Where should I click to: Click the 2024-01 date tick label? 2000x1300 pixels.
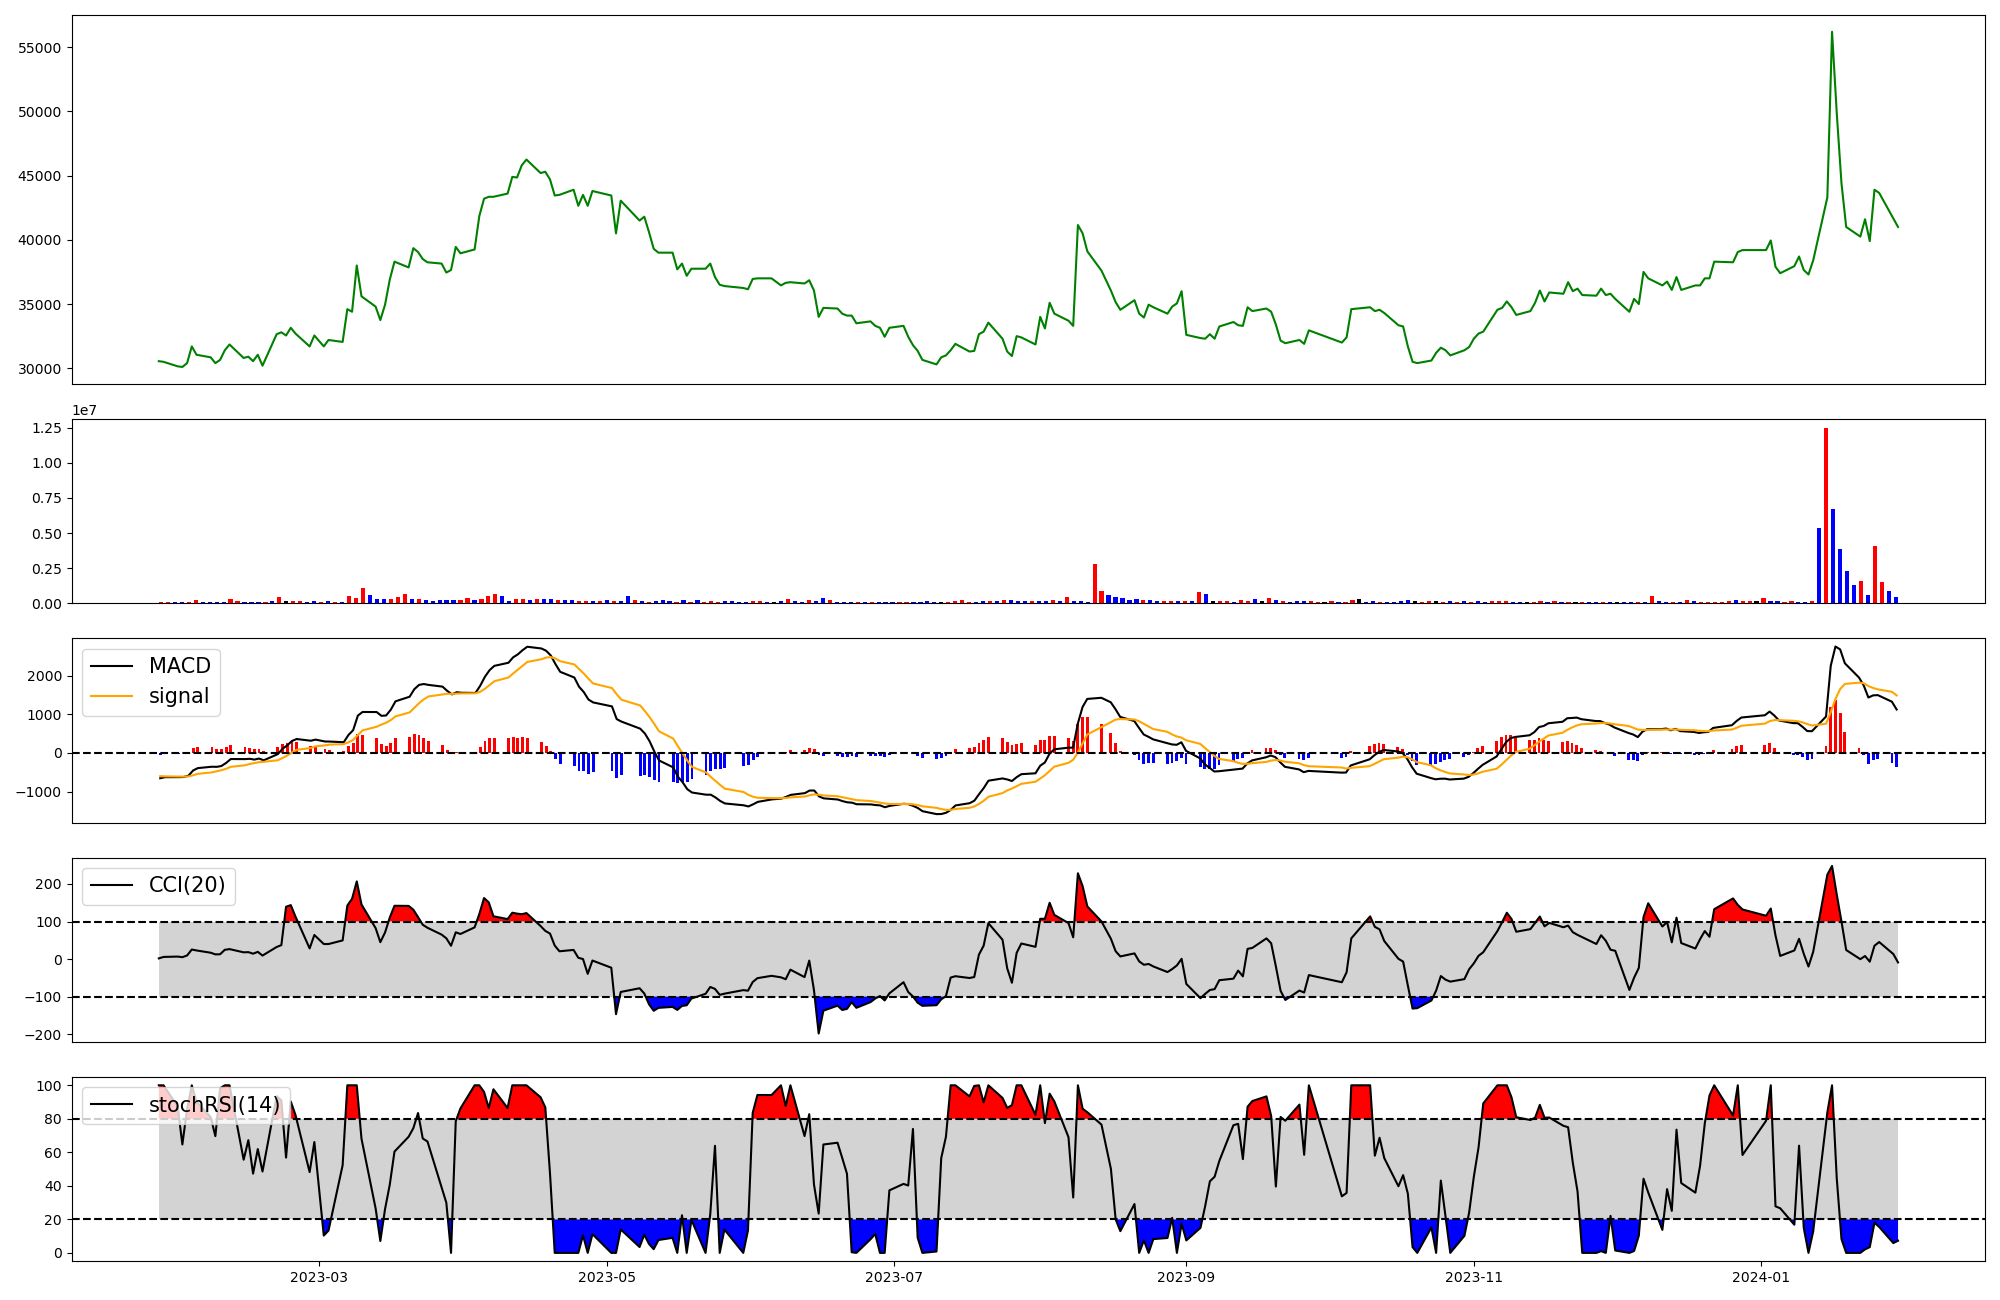coord(1761,1277)
